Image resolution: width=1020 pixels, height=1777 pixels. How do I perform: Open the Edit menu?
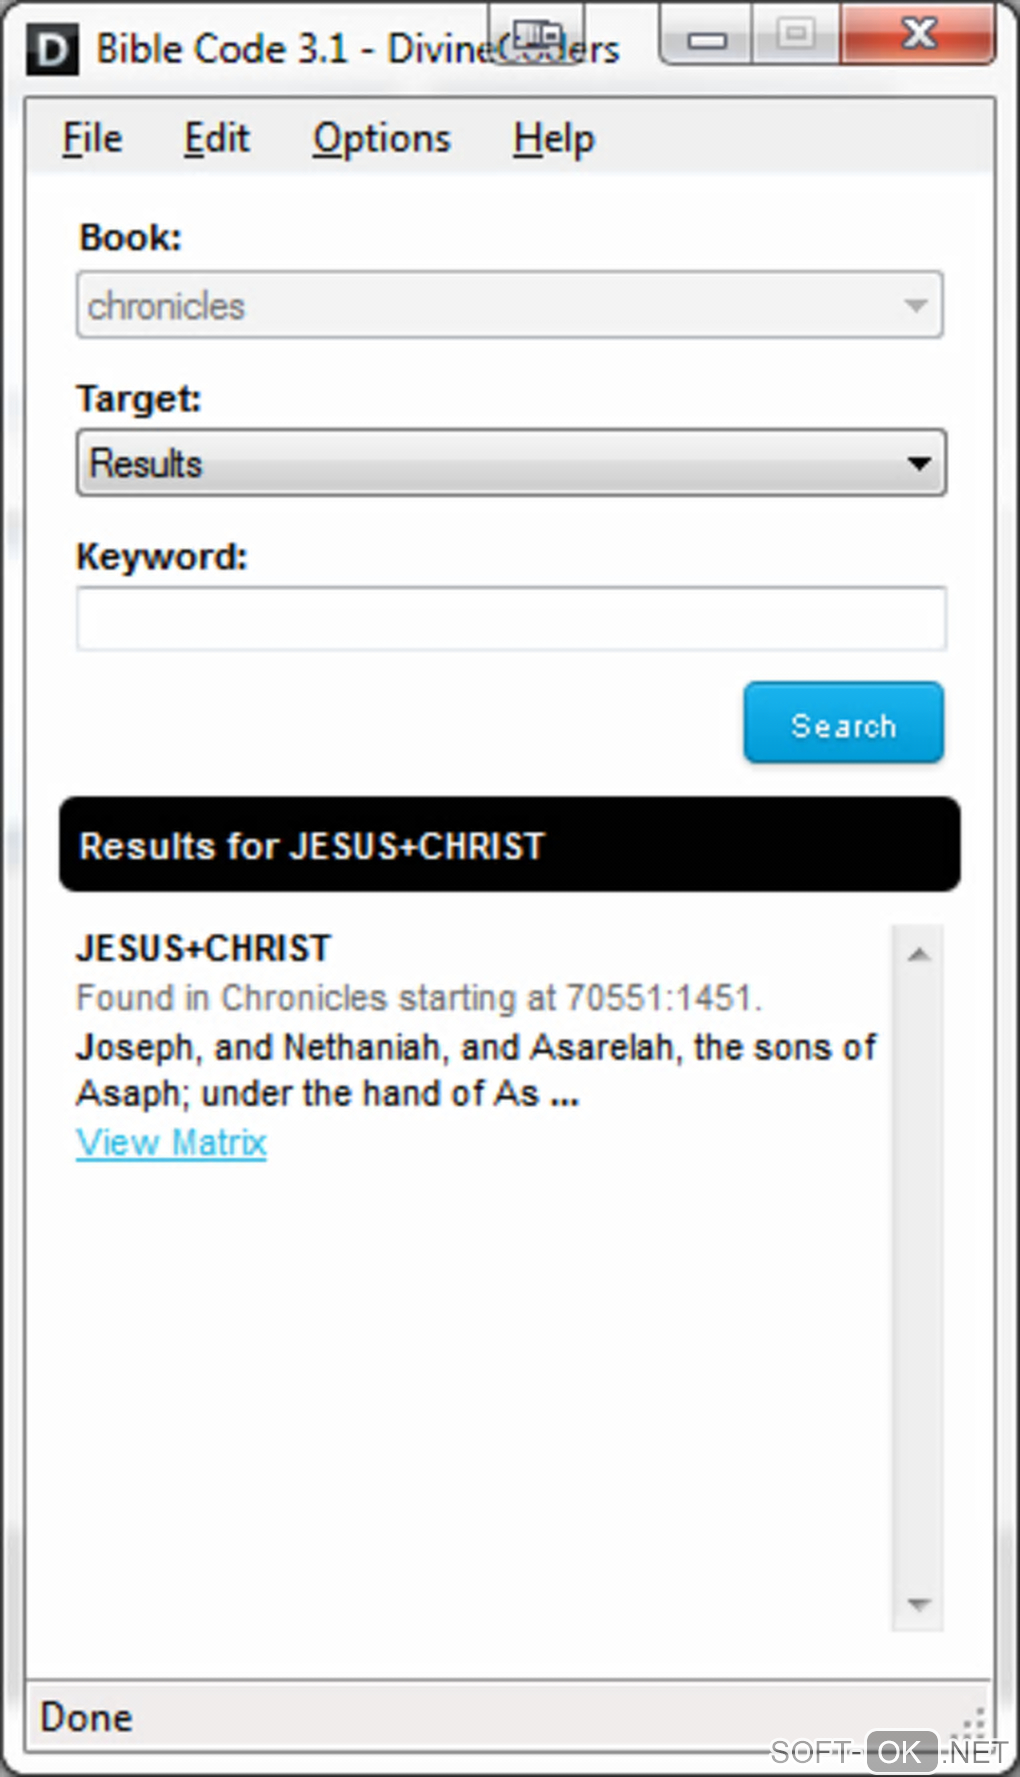(x=216, y=139)
